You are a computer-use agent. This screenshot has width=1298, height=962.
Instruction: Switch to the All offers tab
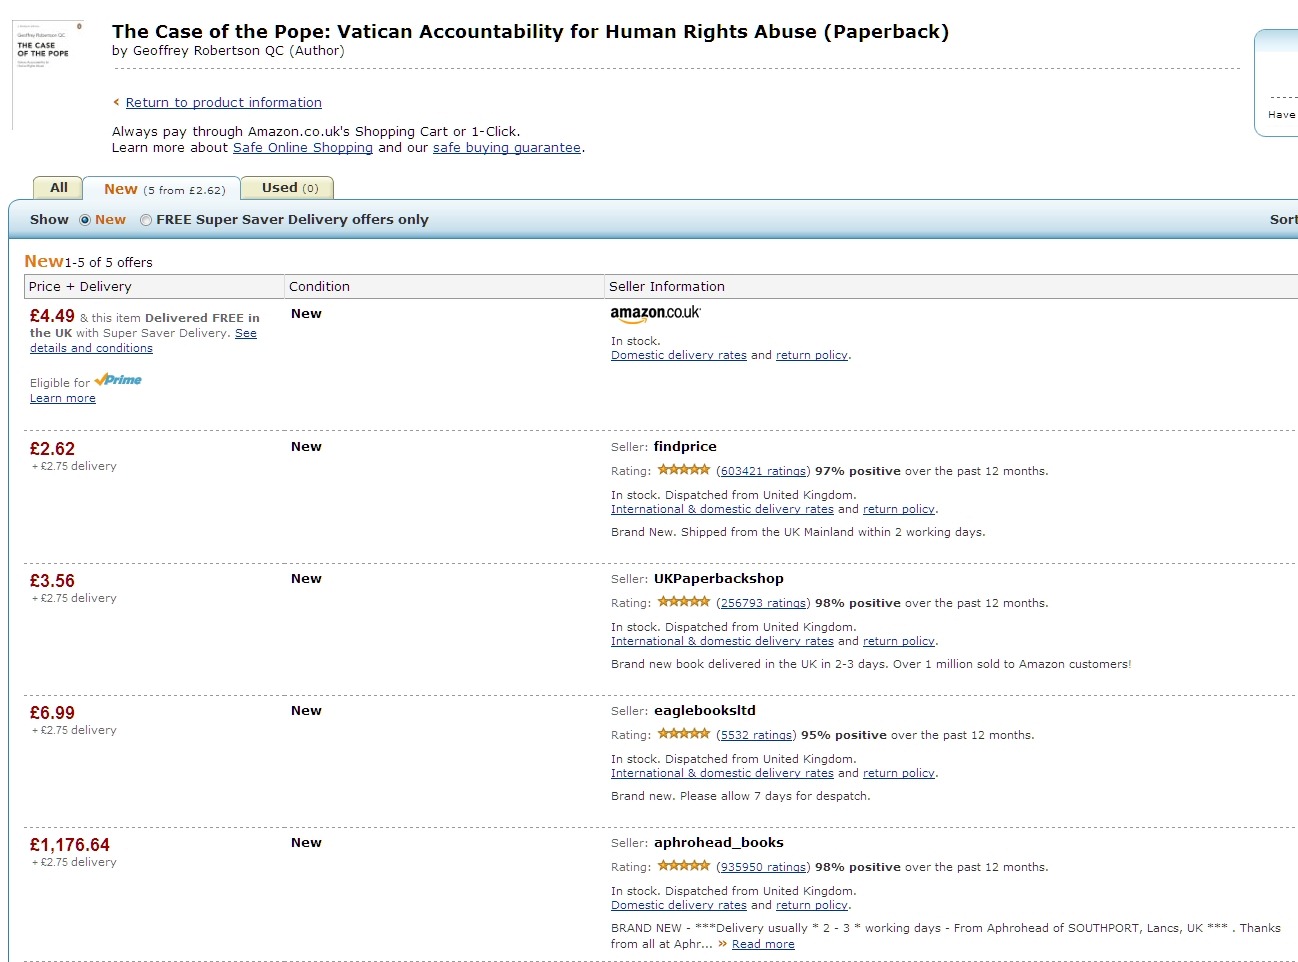(x=59, y=188)
